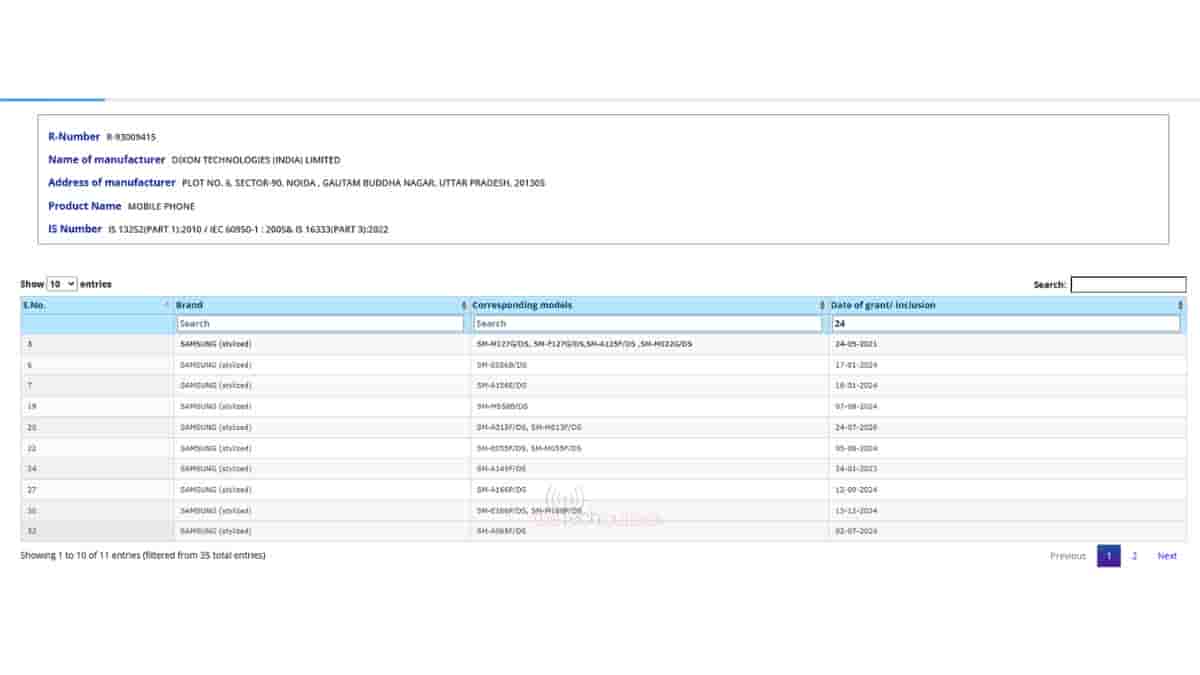Sort table by the Brand column arrows
The width and height of the screenshot is (1200, 675).
pos(462,305)
